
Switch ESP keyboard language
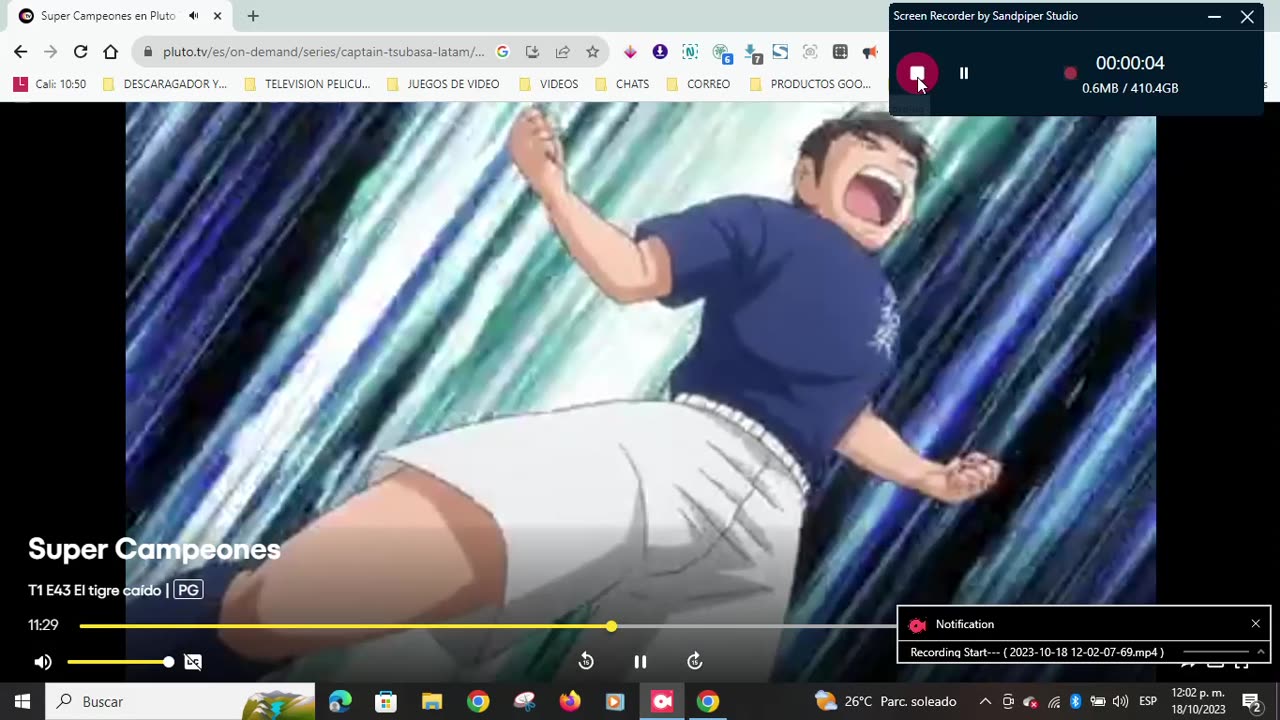point(1148,701)
